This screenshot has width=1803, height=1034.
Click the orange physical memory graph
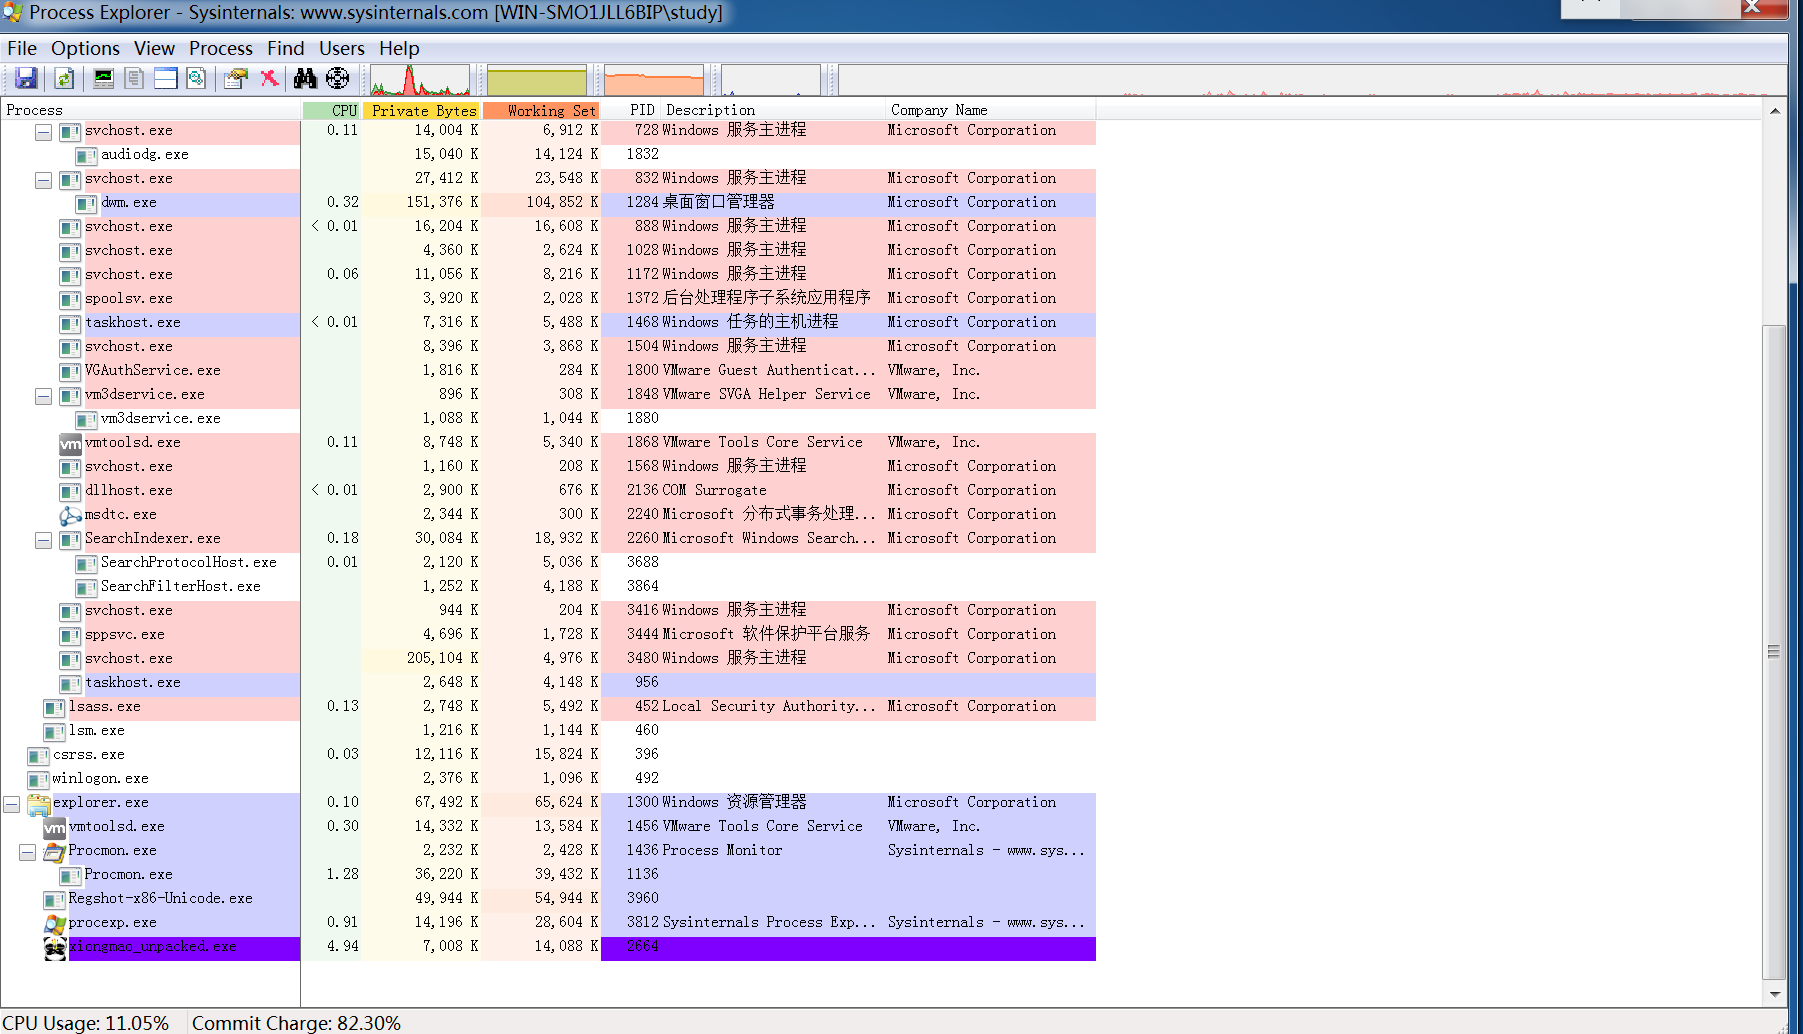[654, 80]
